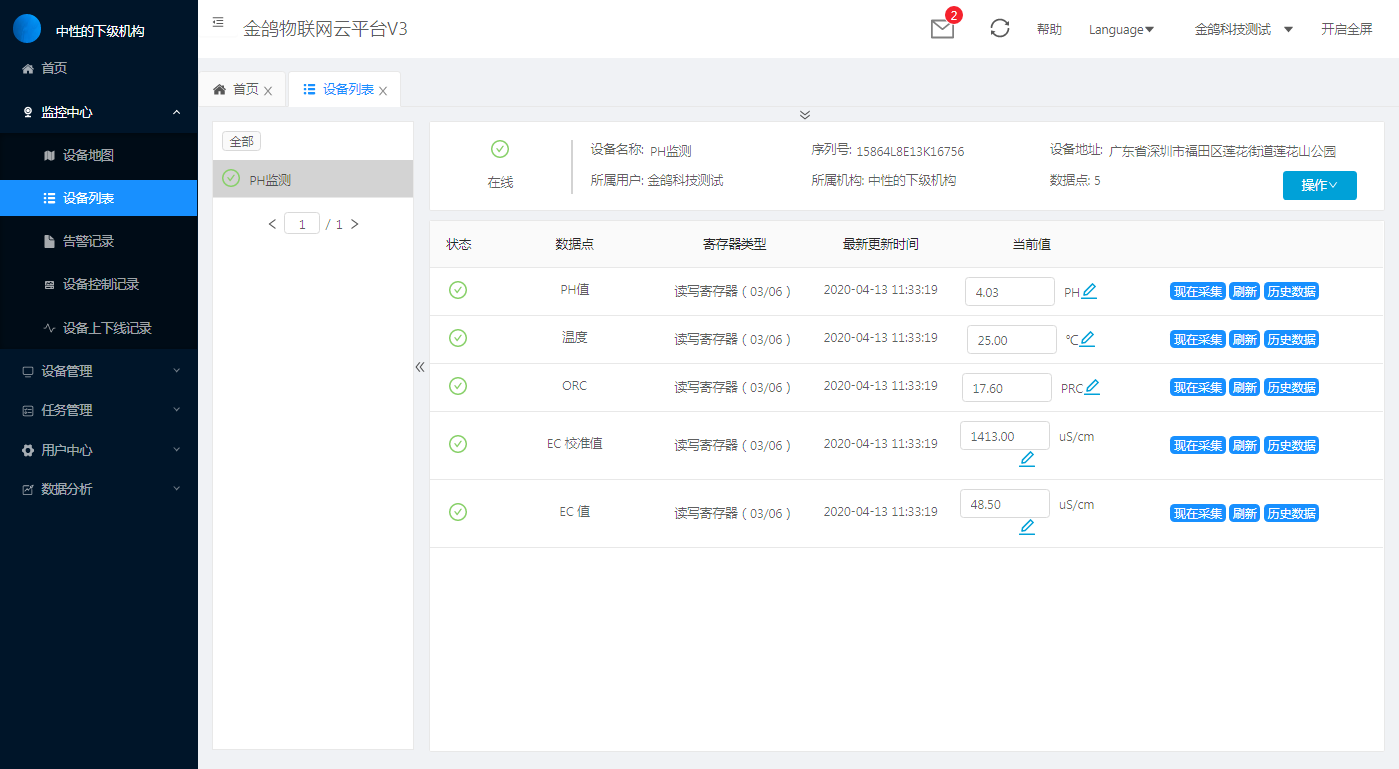The width and height of the screenshot is (1399, 769).
Task: Open the Language dropdown
Action: 1121,29
